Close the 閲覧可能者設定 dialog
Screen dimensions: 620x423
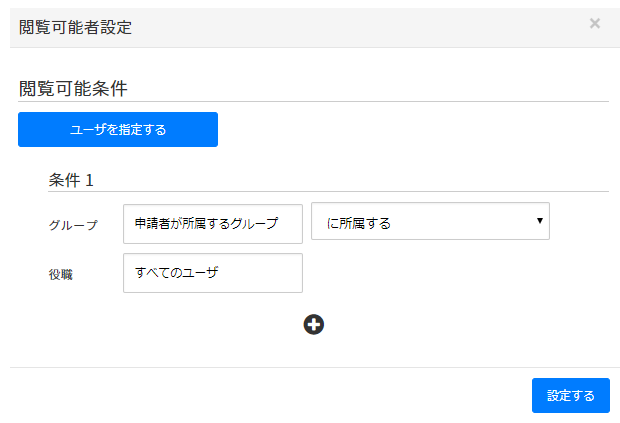coord(595,23)
